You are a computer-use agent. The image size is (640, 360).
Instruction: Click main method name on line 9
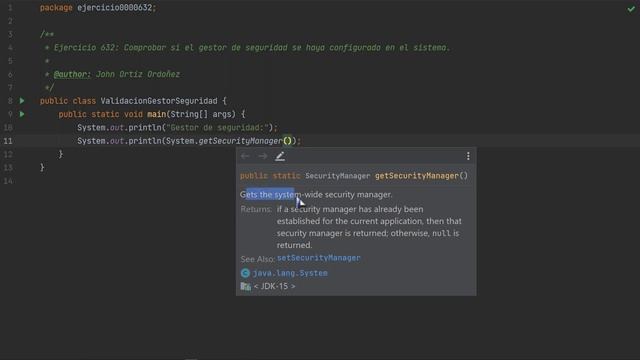click(x=156, y=114)
